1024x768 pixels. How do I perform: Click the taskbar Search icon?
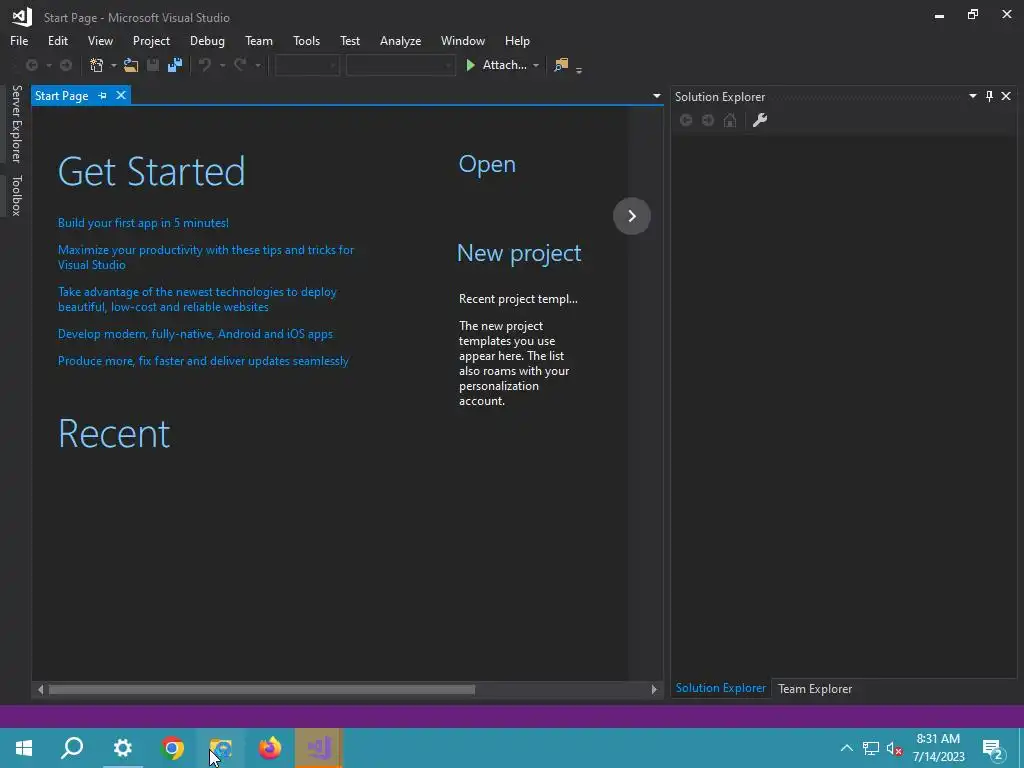pyautogui.click(x=72, y=748)
